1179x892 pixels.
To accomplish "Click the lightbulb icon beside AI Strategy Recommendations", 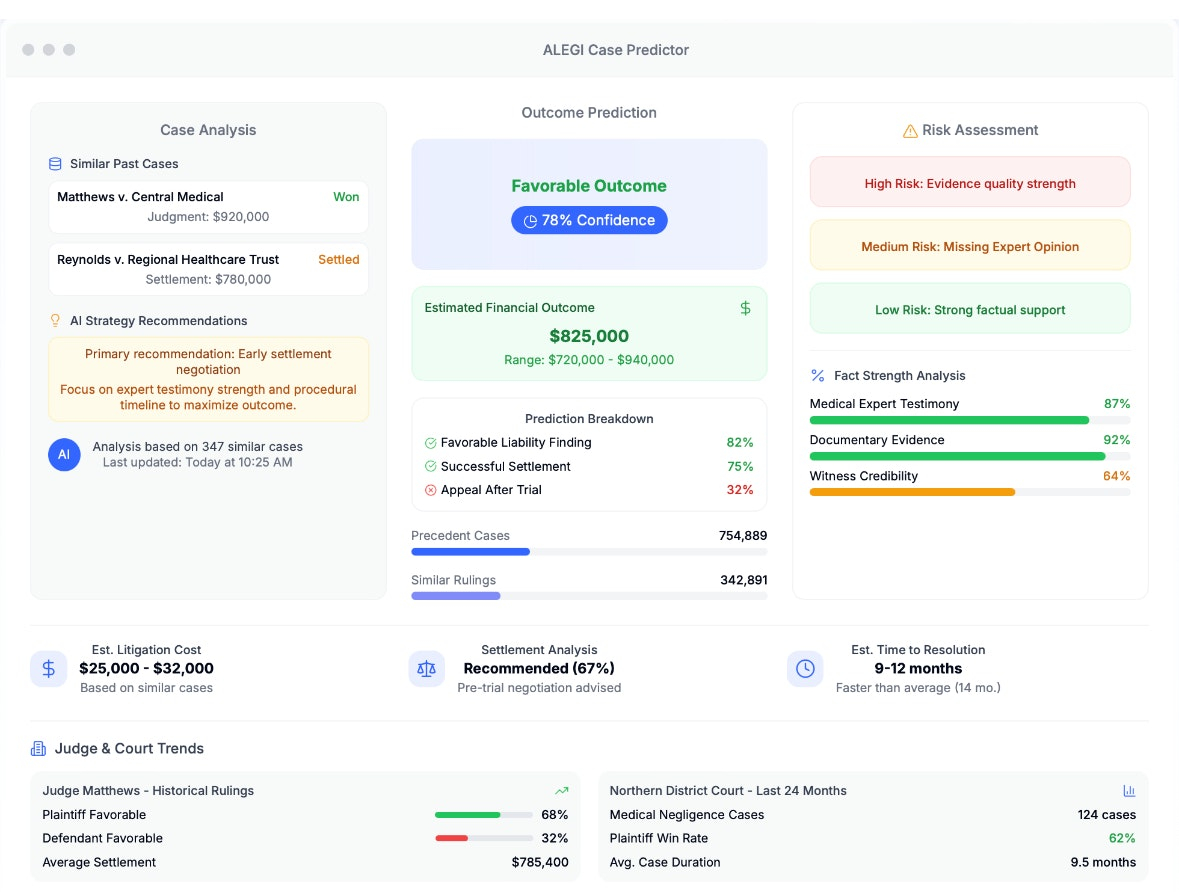I will point(55,320).
